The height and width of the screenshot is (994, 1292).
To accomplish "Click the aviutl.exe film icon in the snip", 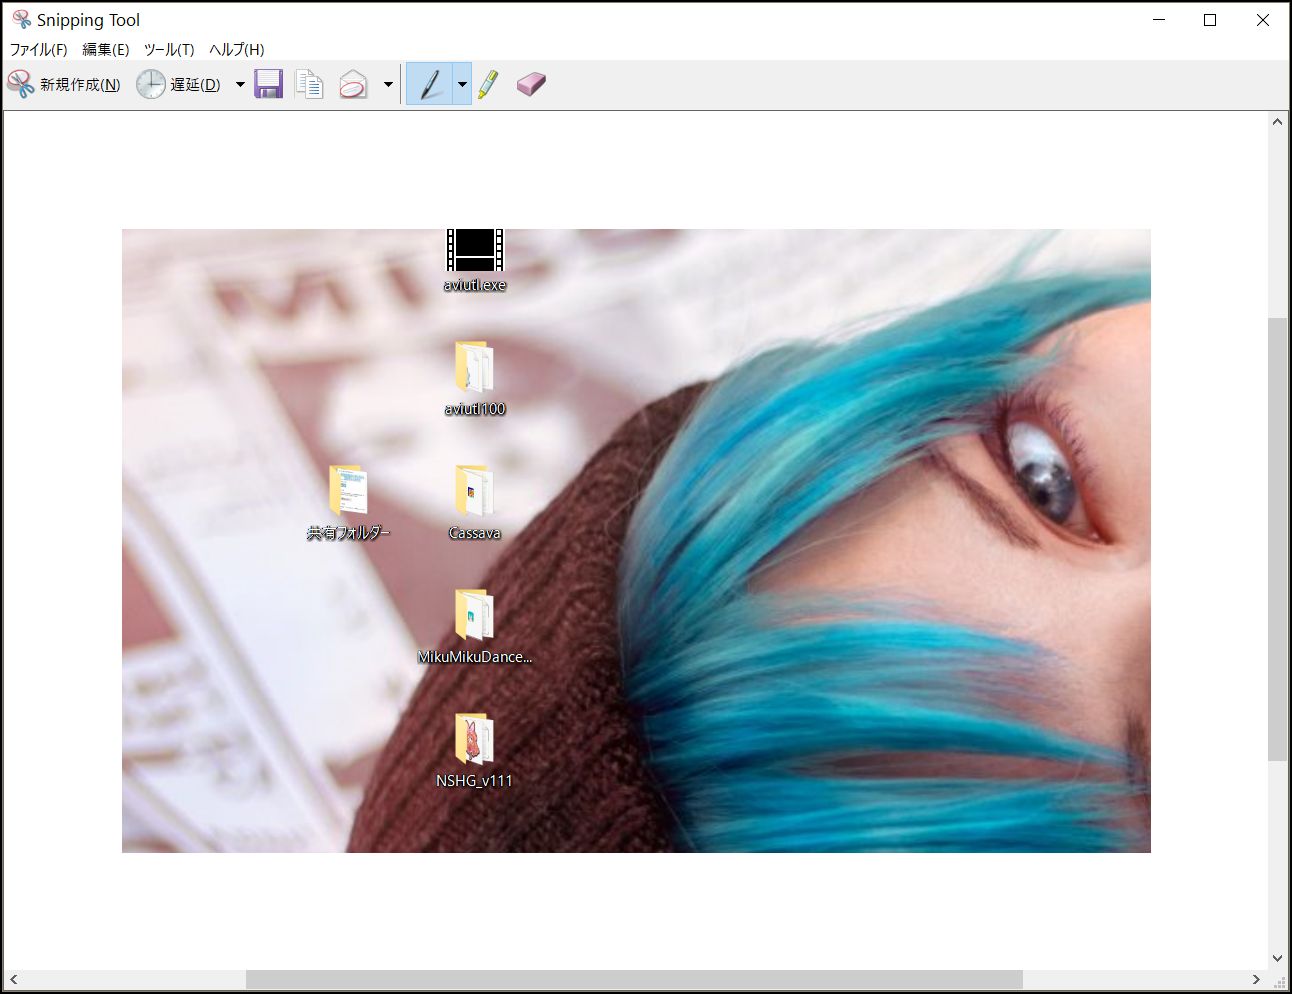I will pos(475,251).
